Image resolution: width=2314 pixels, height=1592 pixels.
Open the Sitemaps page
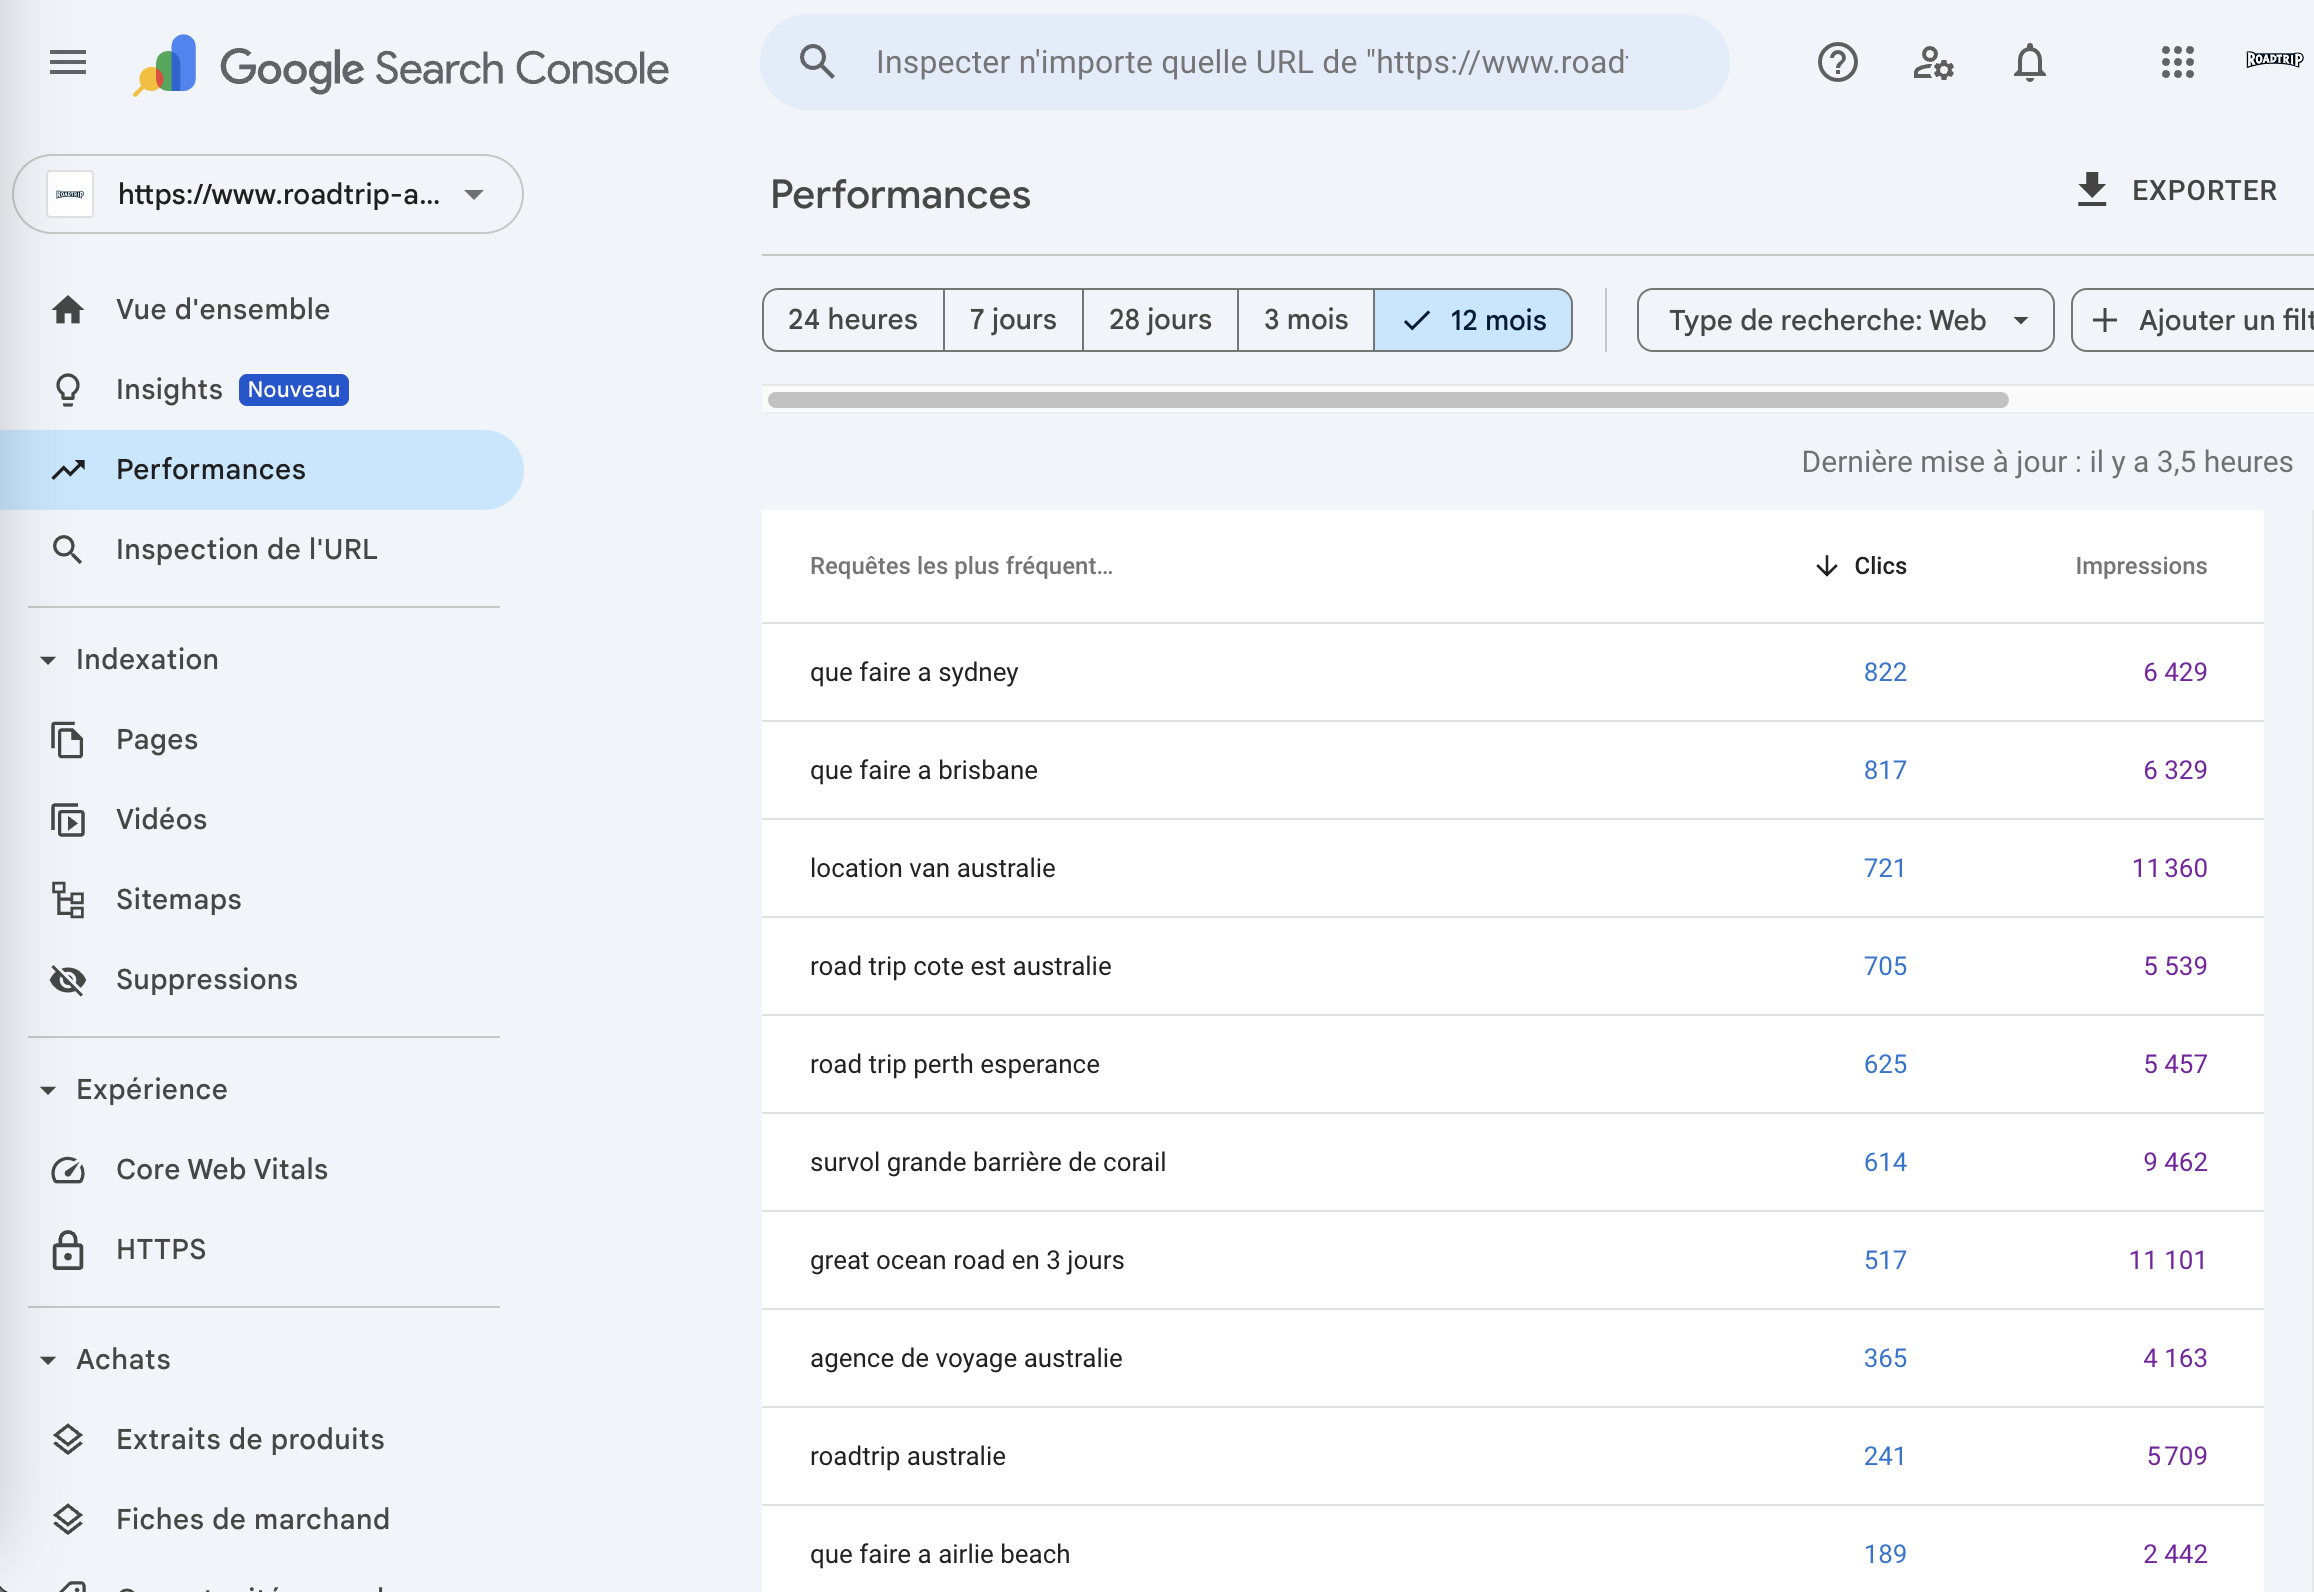(x=262, y=899)
